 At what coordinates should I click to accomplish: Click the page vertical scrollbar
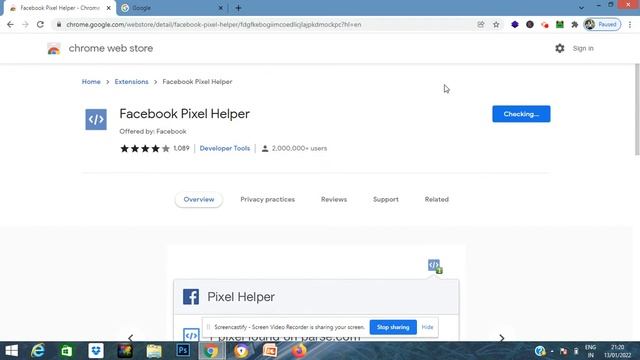tap(637, 109)
